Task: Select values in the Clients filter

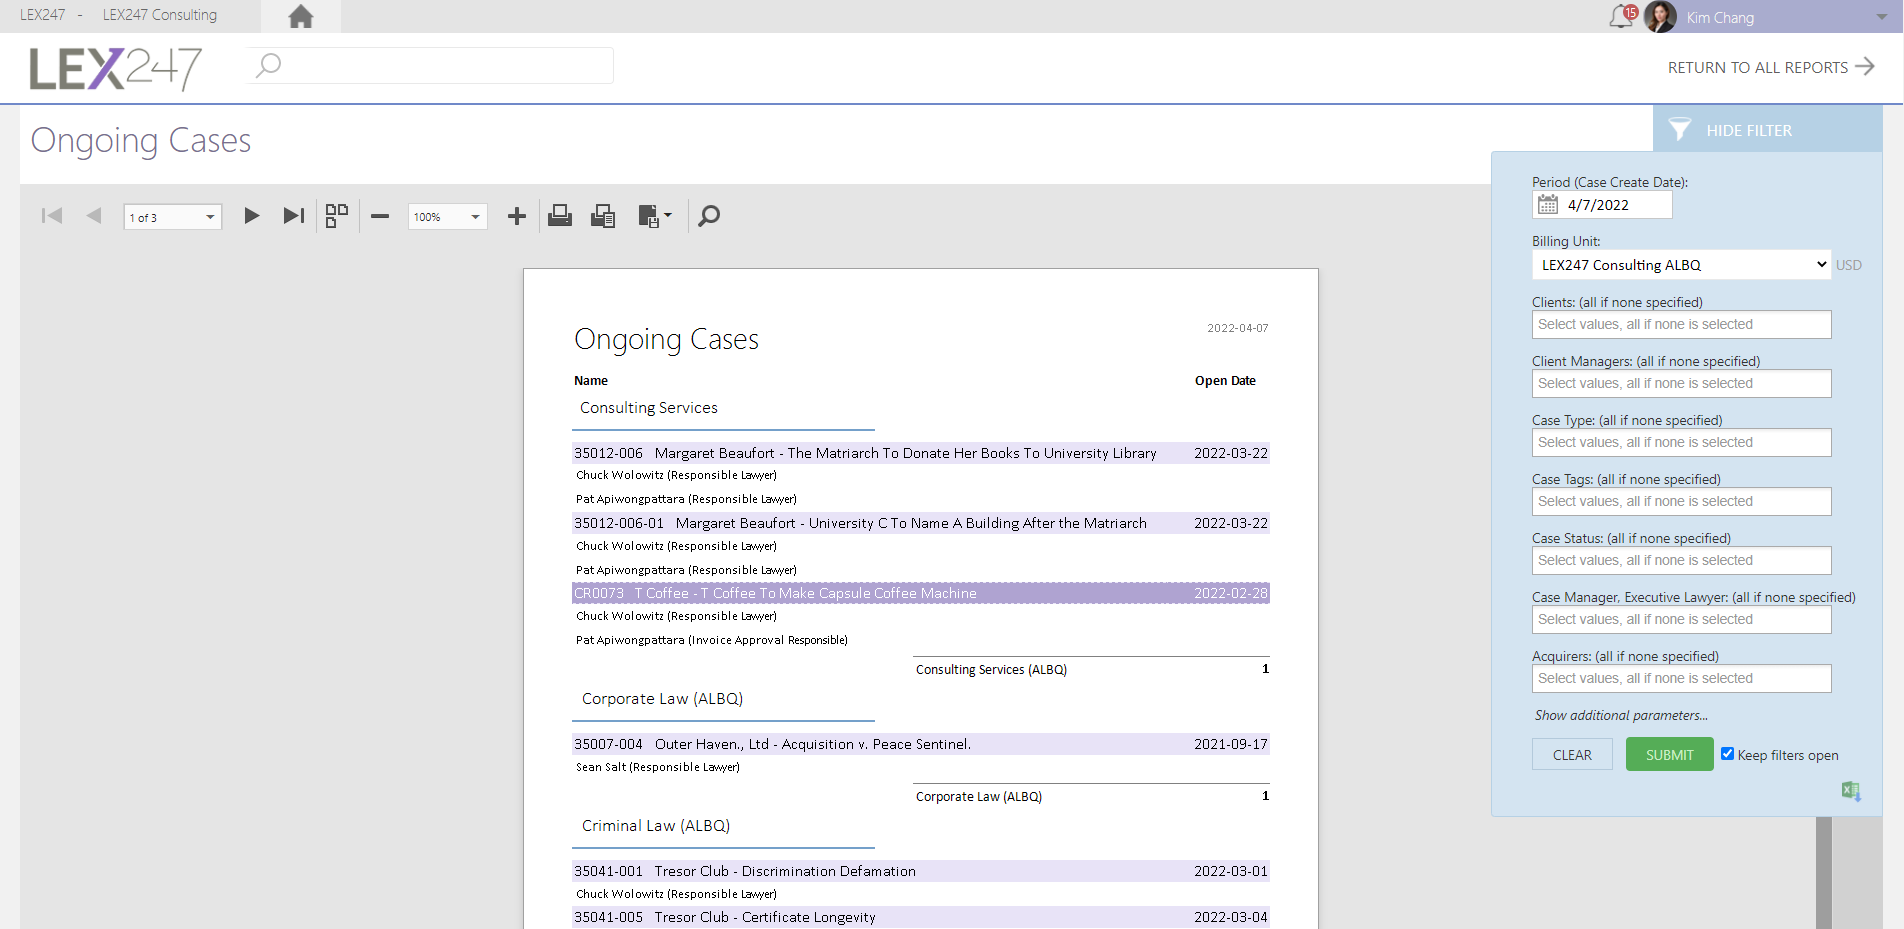Action: coord(1681,325)
